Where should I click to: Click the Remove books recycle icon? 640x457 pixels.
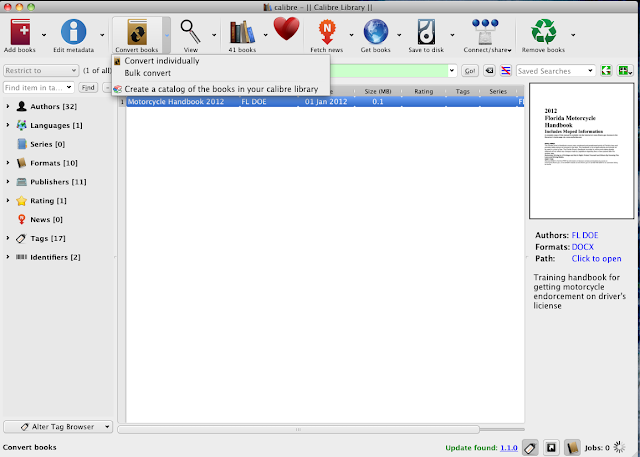543,31
